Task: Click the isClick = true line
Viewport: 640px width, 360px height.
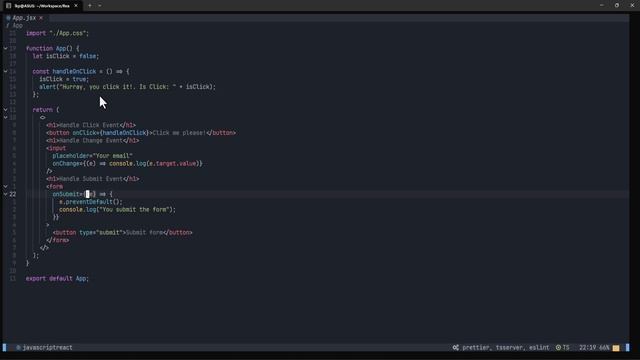Action: 64,79
